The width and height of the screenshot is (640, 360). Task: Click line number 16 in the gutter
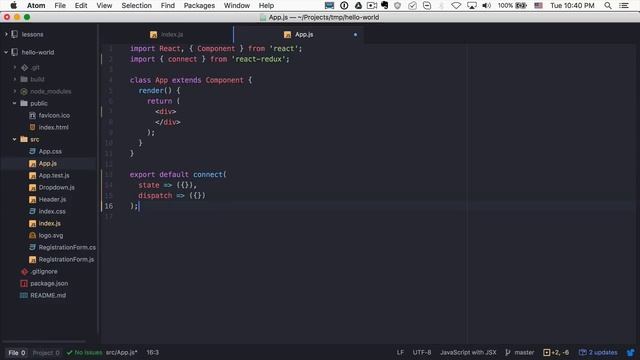click(x=109, y=206)
